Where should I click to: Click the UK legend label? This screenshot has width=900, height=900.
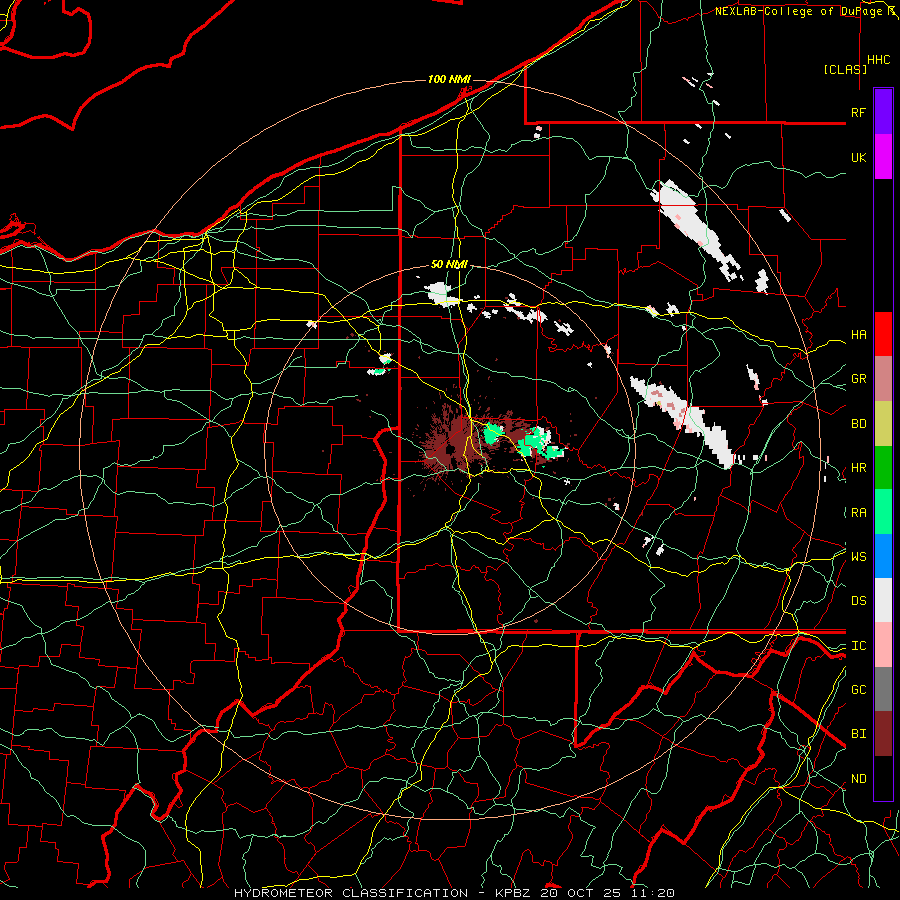pyautogui.click(x=858, y=157)
